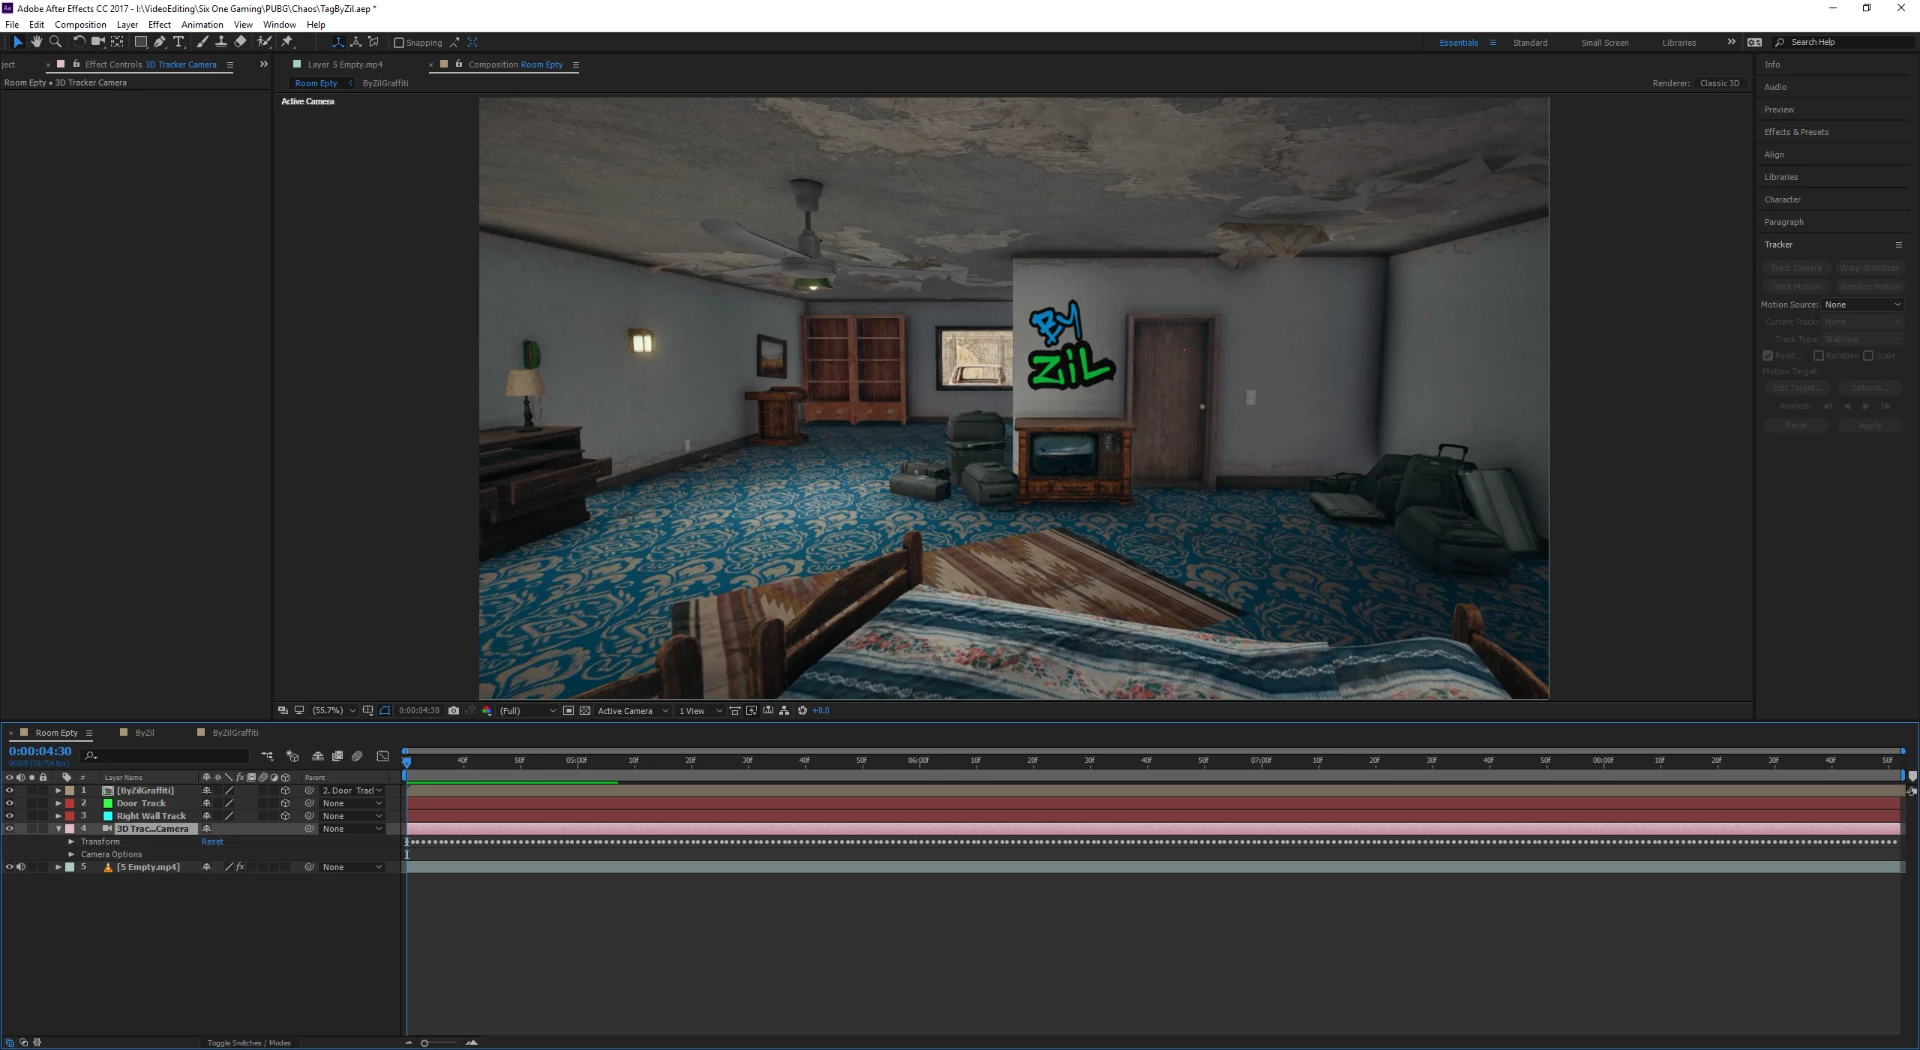Open Show Channel color management icon
The image size is (1920, 1050).
point(487,711)
